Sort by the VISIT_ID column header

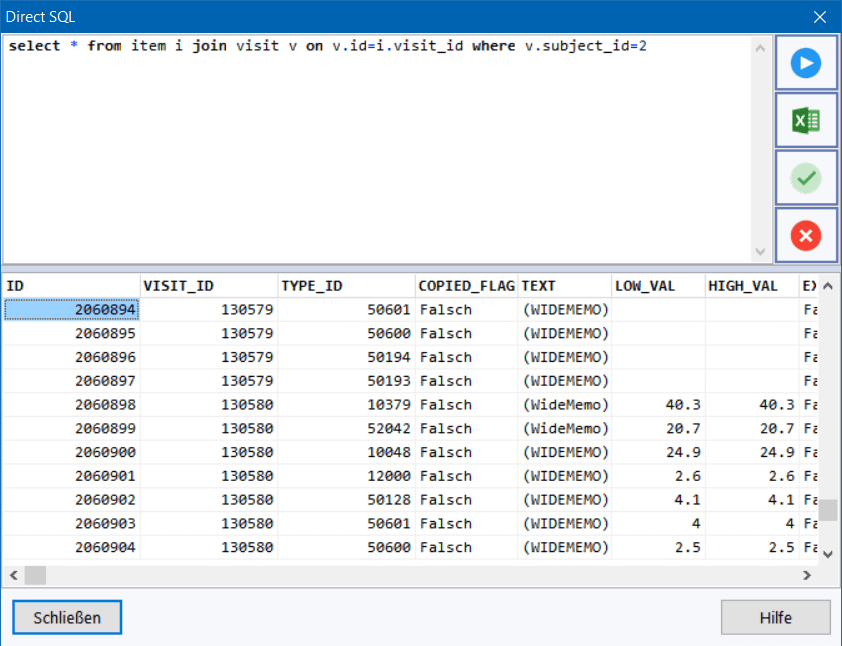[x=208, y=286]
